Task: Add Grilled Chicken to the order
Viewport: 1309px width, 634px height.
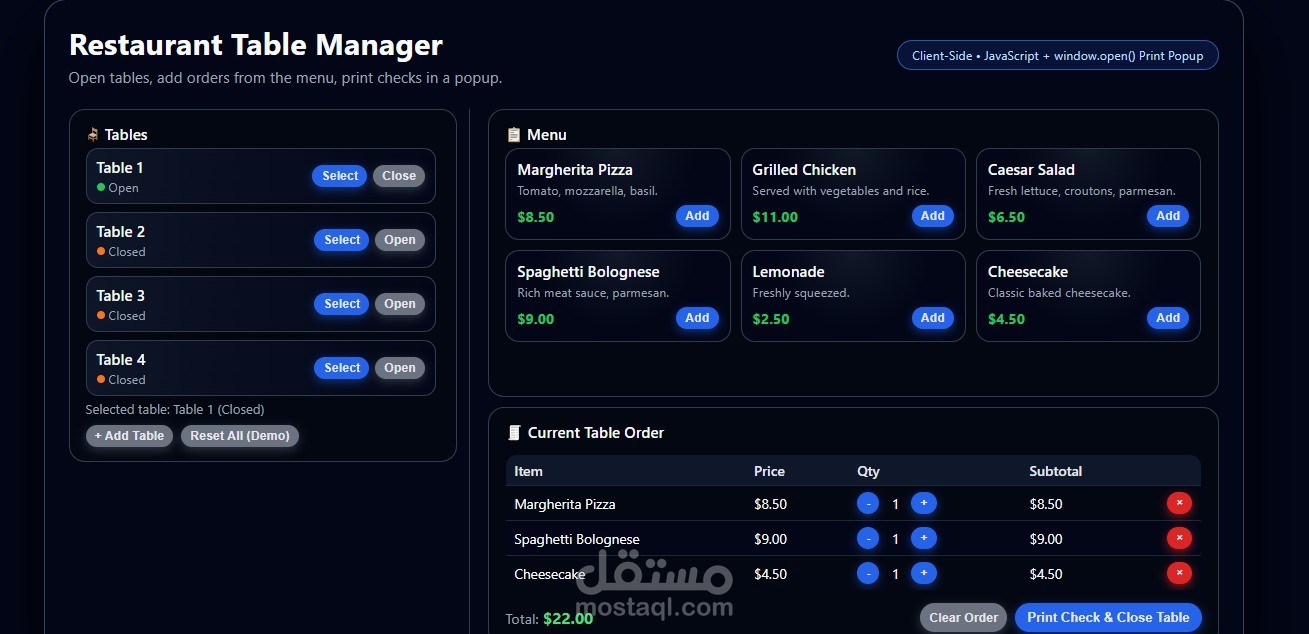Action: 932,216
